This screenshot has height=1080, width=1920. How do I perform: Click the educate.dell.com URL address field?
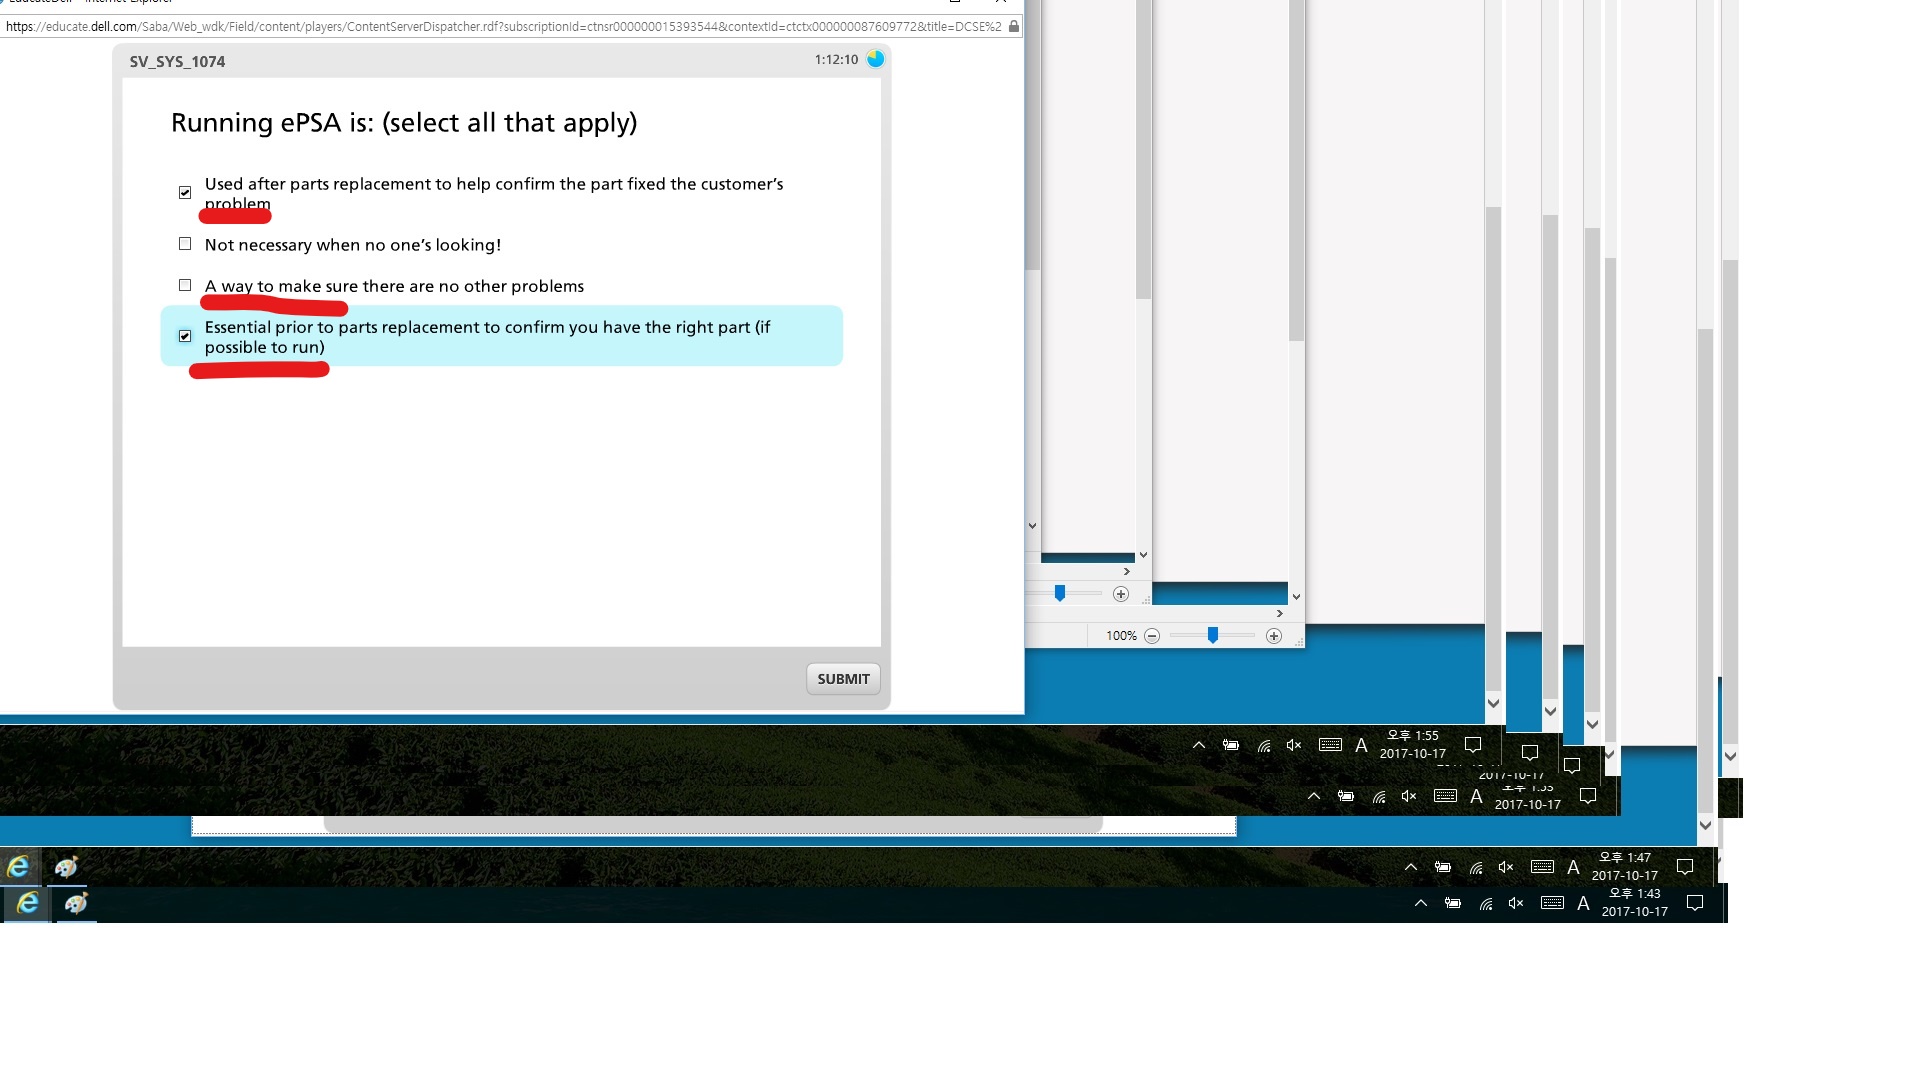click(500, 27)
